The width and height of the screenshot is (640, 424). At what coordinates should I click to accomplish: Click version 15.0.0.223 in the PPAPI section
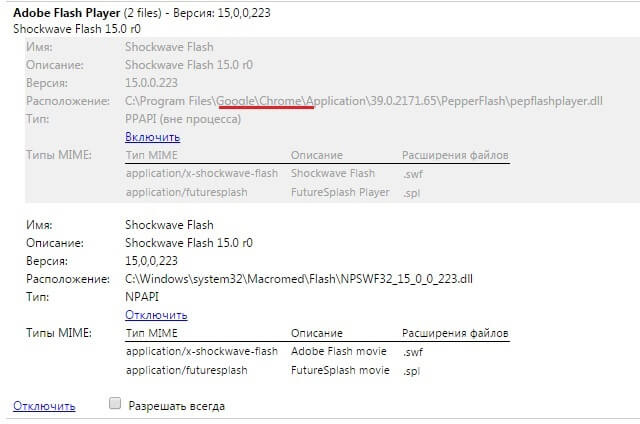(x=151, y=83)
